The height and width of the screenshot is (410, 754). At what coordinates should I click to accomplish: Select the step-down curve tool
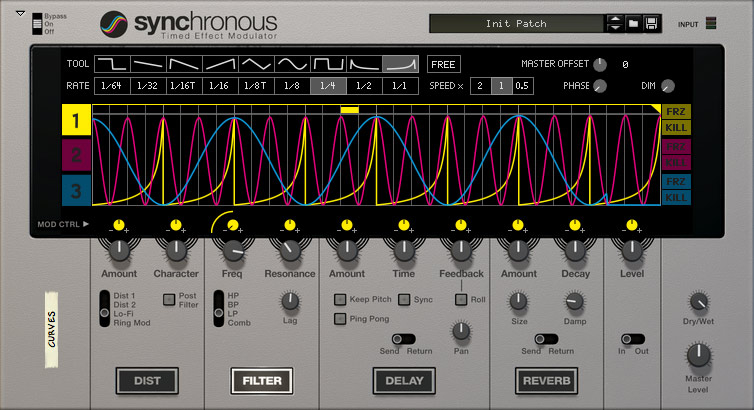pos(113,64)
